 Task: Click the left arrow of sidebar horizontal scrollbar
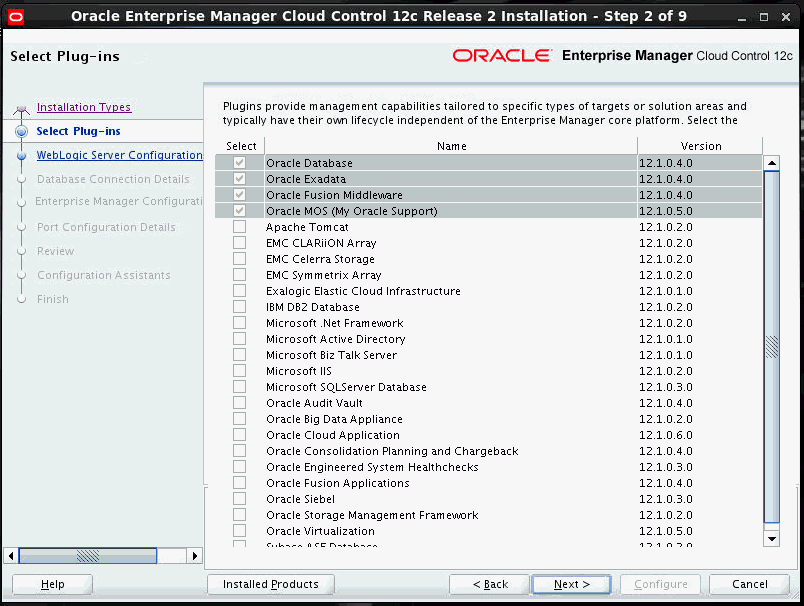(x=11, y=556)
